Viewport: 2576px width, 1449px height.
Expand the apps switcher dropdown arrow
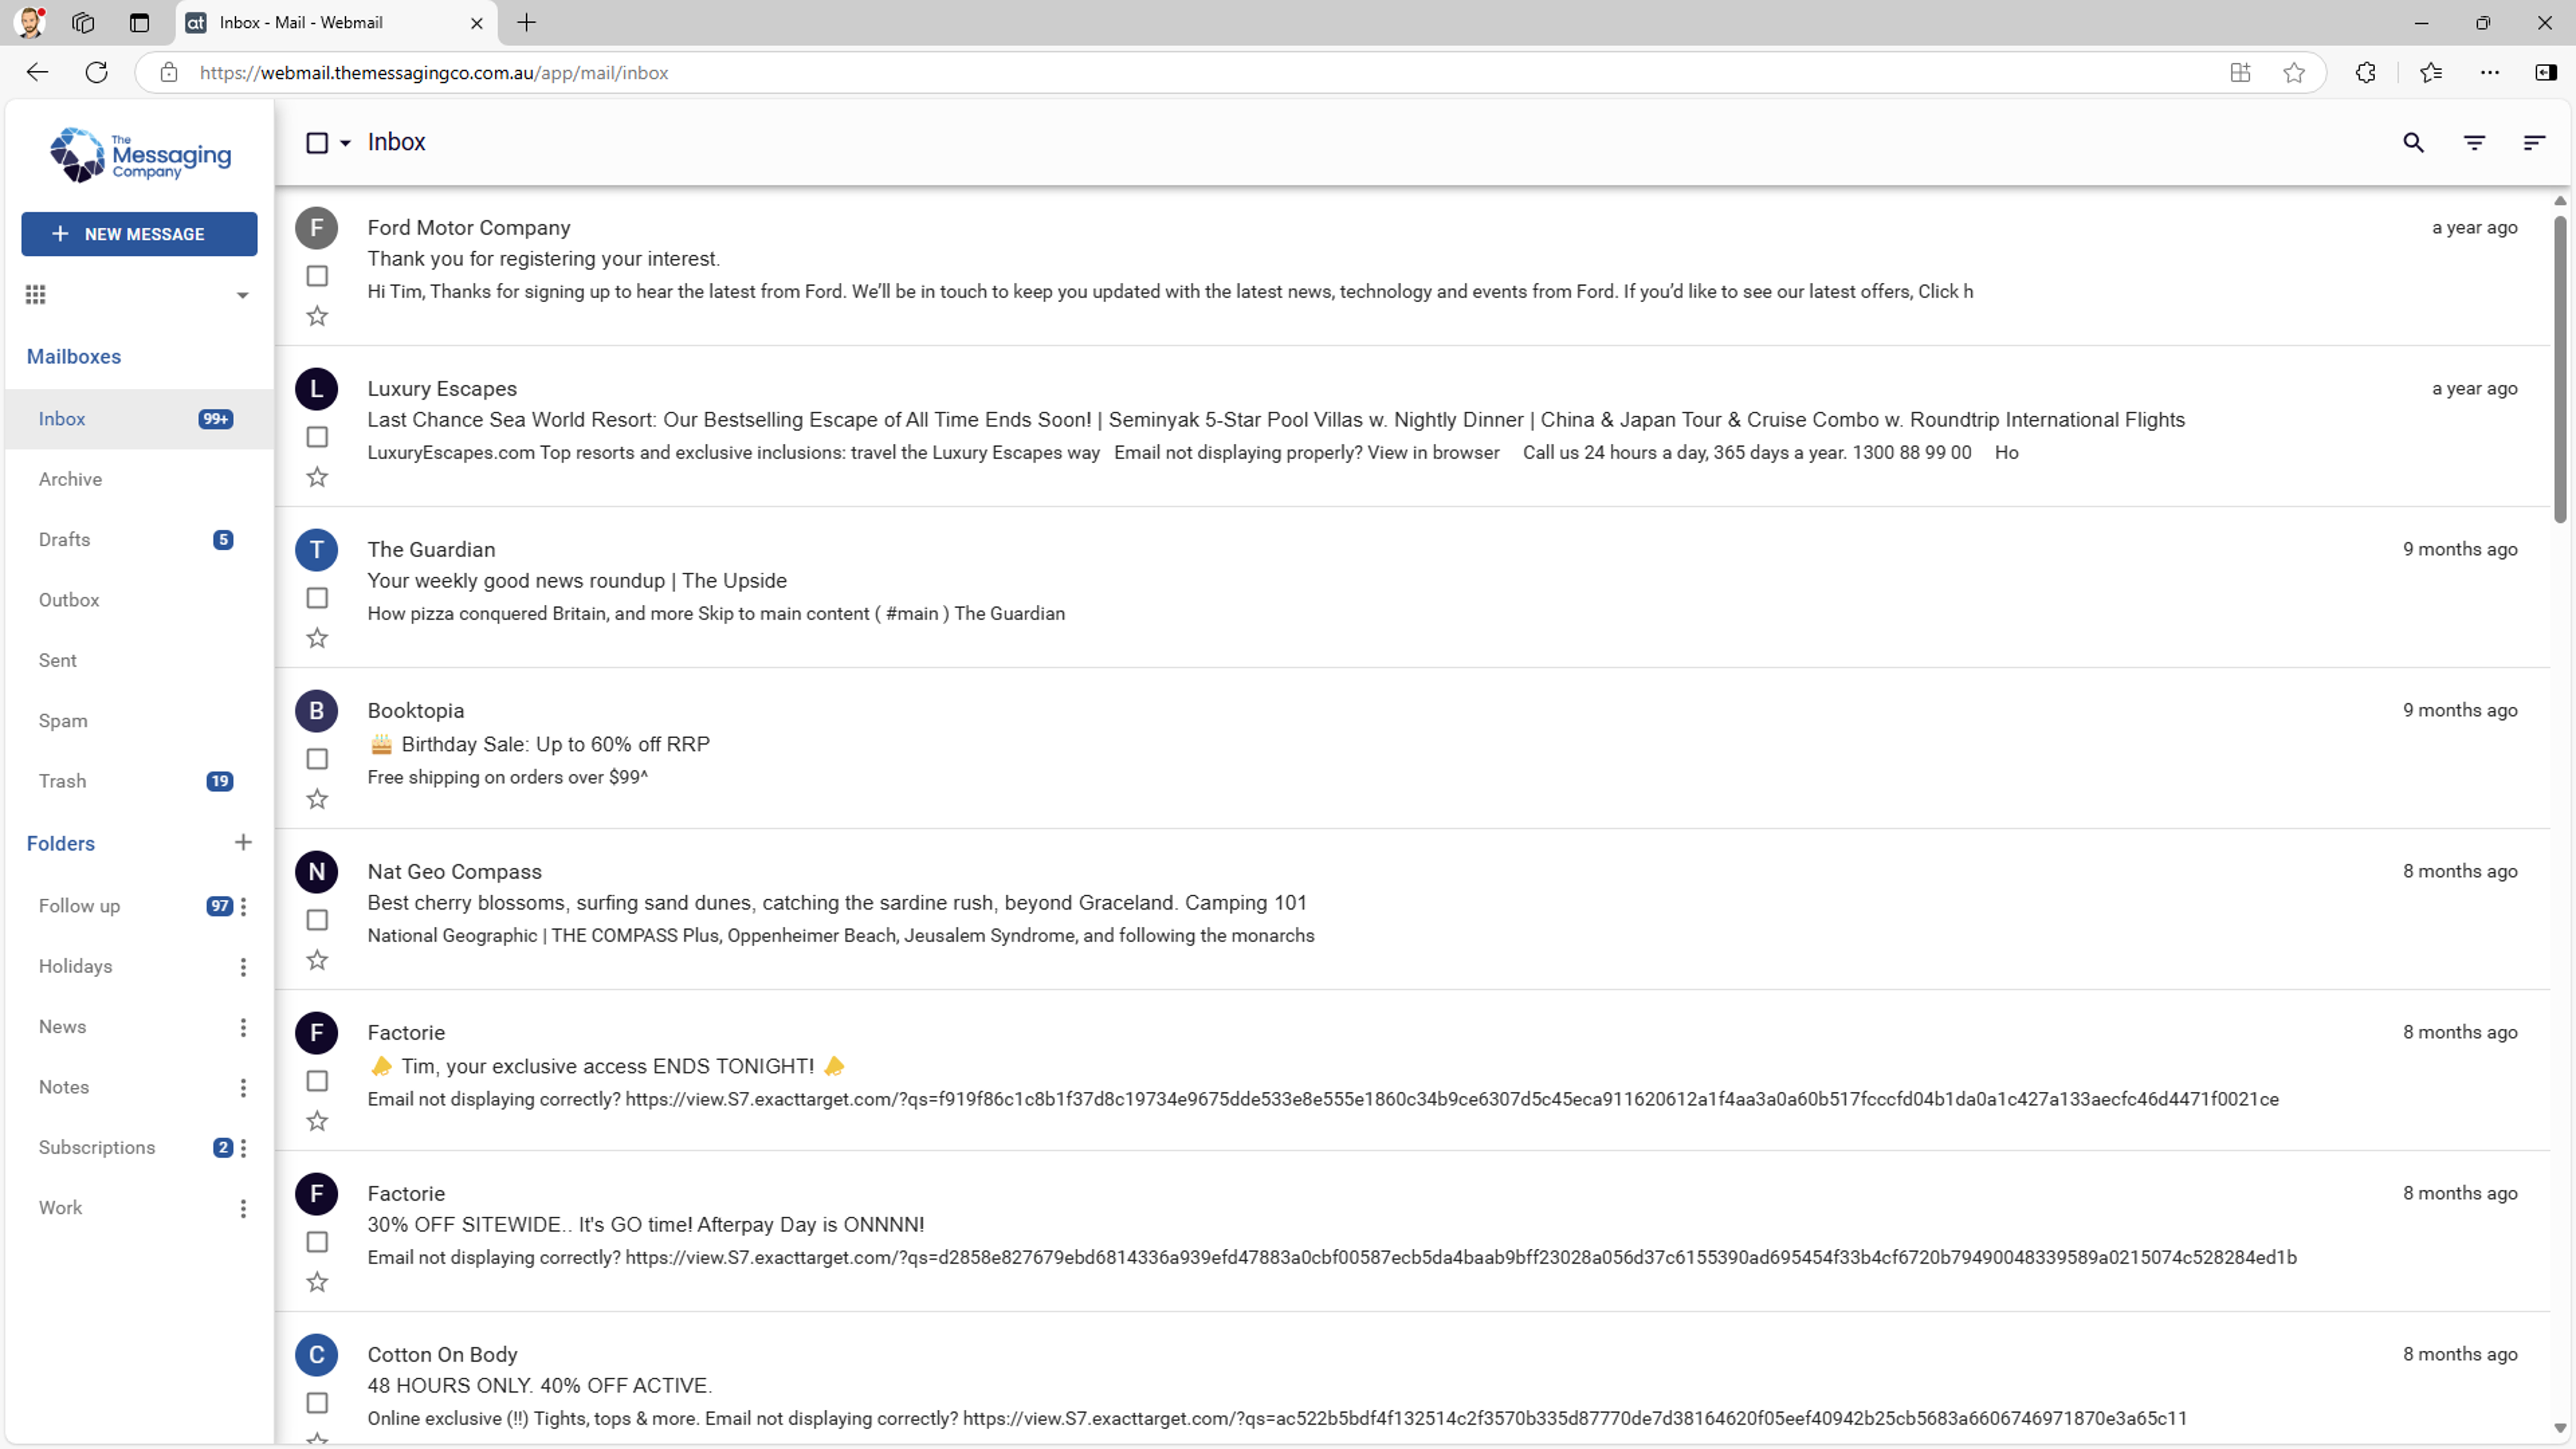click(242, 295)
